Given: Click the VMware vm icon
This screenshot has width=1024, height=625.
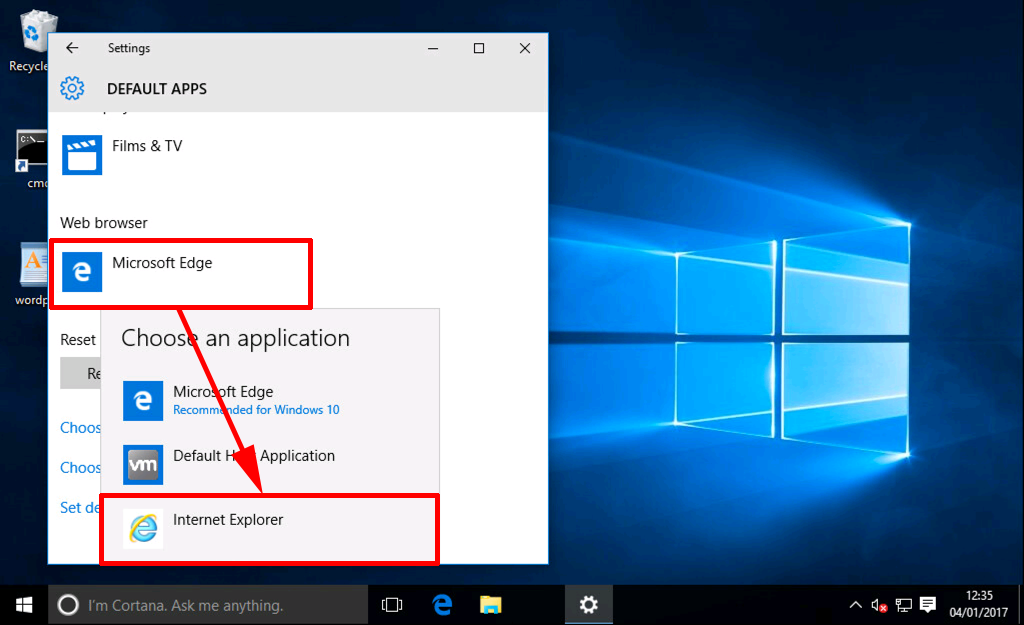Looking at the screenshot, I should coord(143,464).
